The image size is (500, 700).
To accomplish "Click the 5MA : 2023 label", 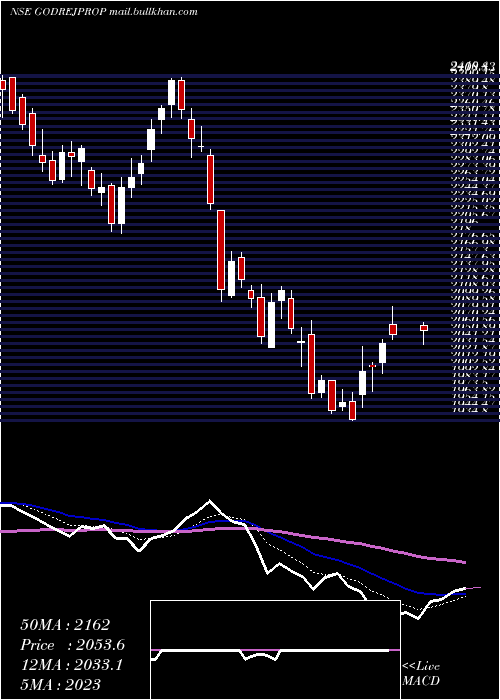I will (60, 684).
